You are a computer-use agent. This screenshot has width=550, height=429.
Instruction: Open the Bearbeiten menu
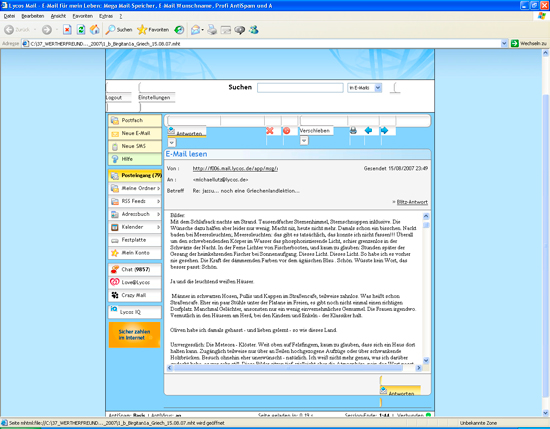point(33,16)
